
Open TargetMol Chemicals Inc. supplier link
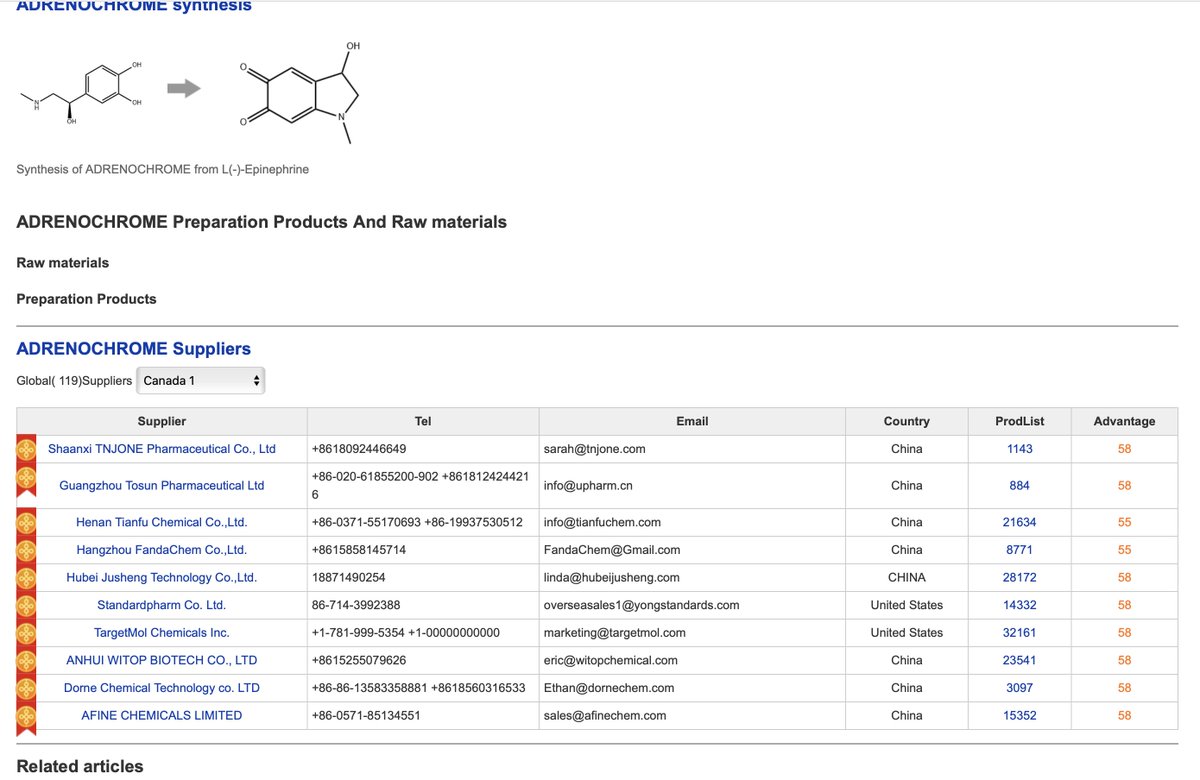[162, 633]
